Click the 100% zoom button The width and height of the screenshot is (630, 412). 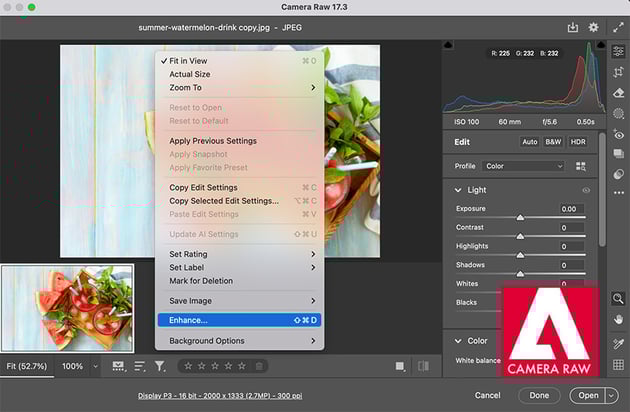72,366
